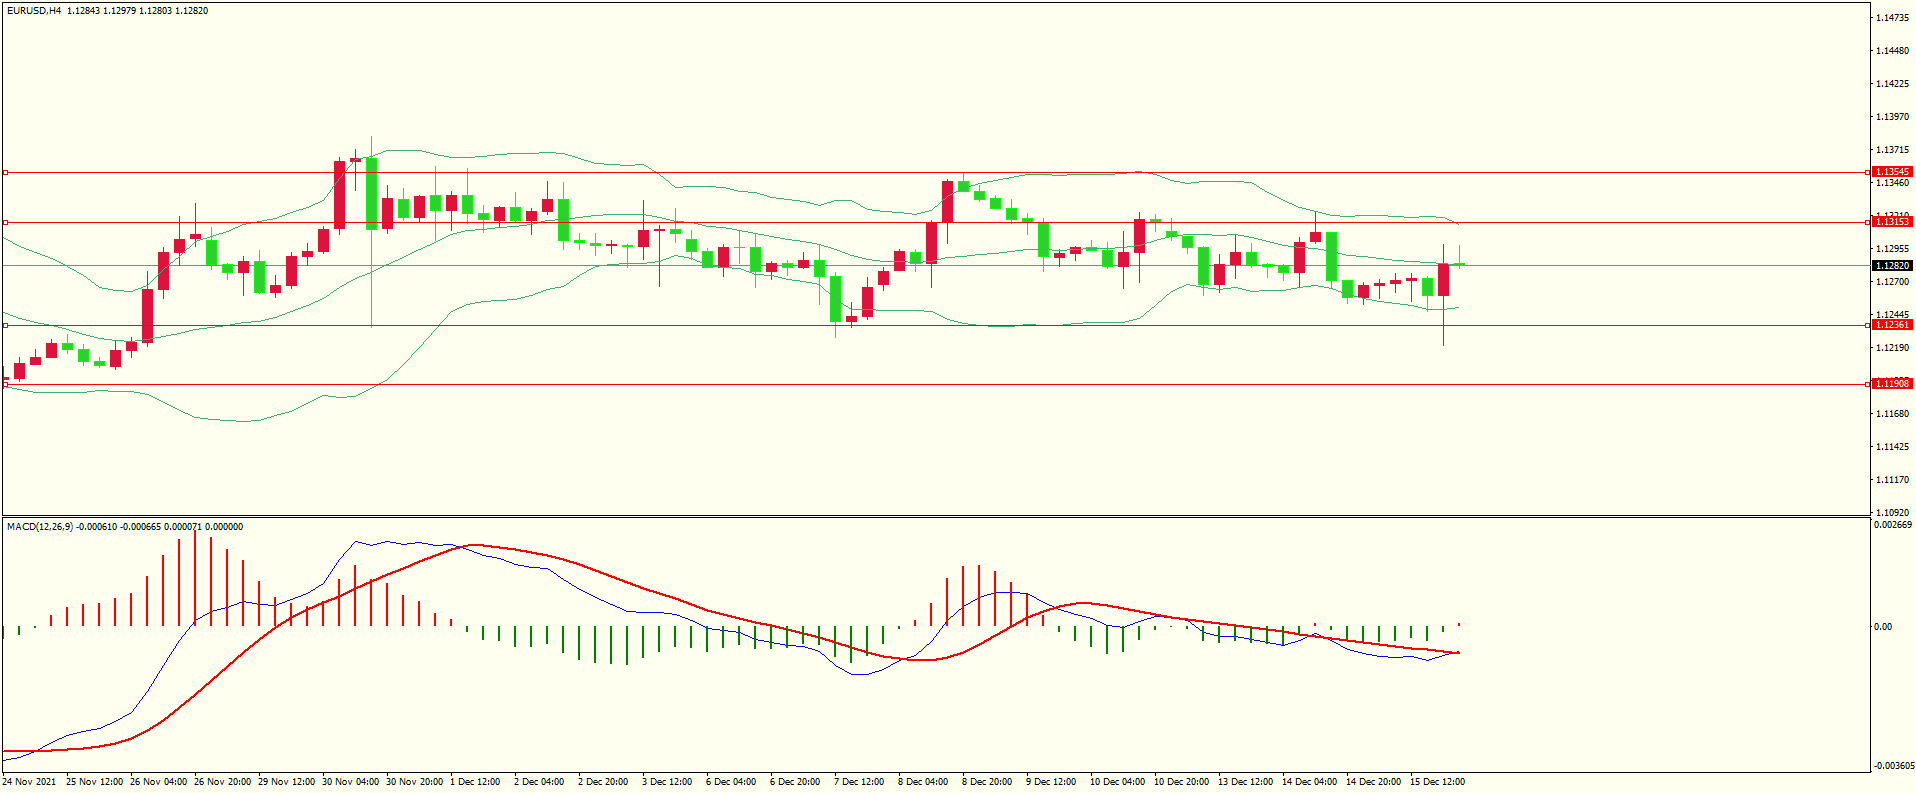
Task: Click the 1.11170 price scale label
Action: coord(1892,480)
